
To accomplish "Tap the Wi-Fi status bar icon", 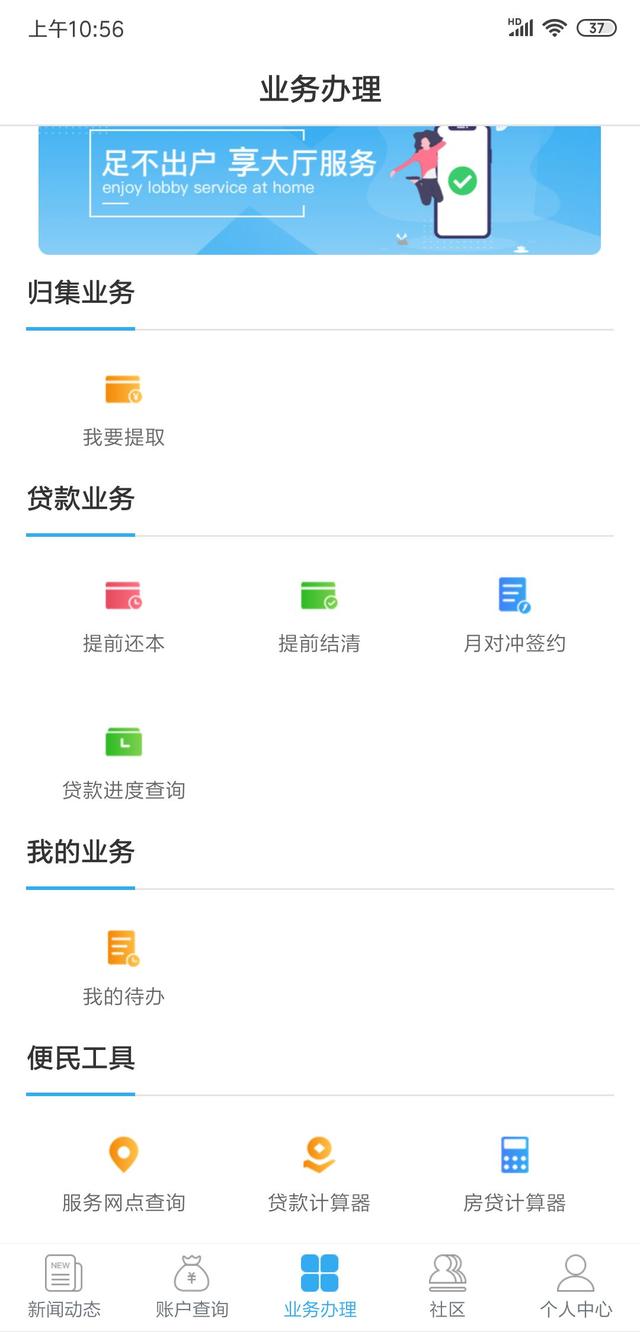I will (554, 28).
